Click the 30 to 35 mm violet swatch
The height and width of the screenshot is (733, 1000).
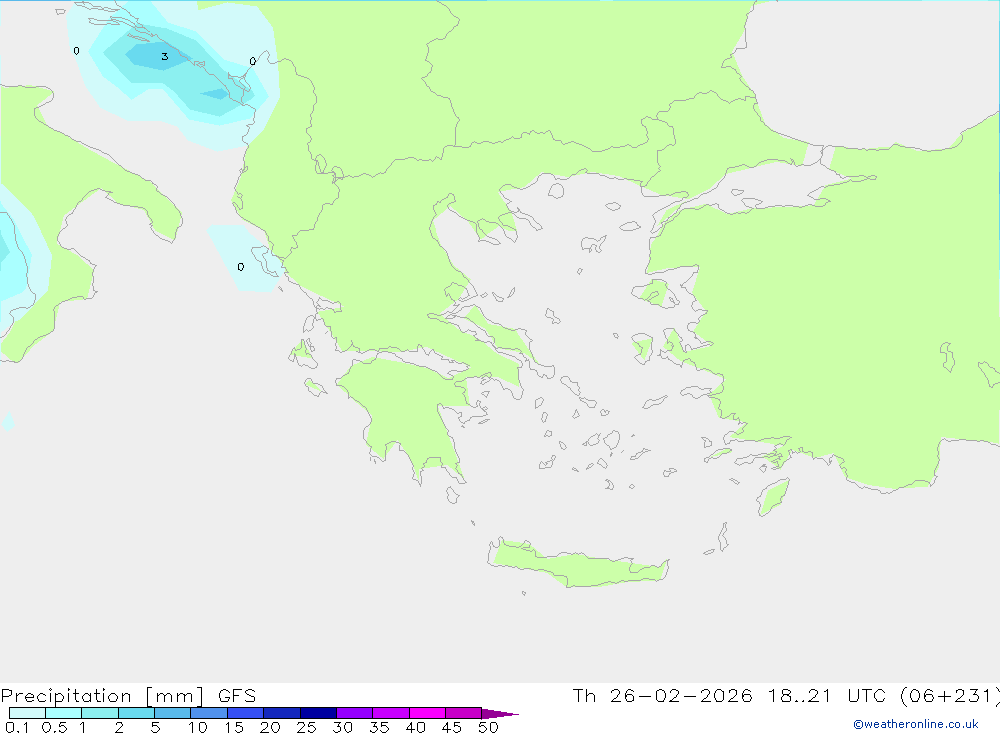355,713
